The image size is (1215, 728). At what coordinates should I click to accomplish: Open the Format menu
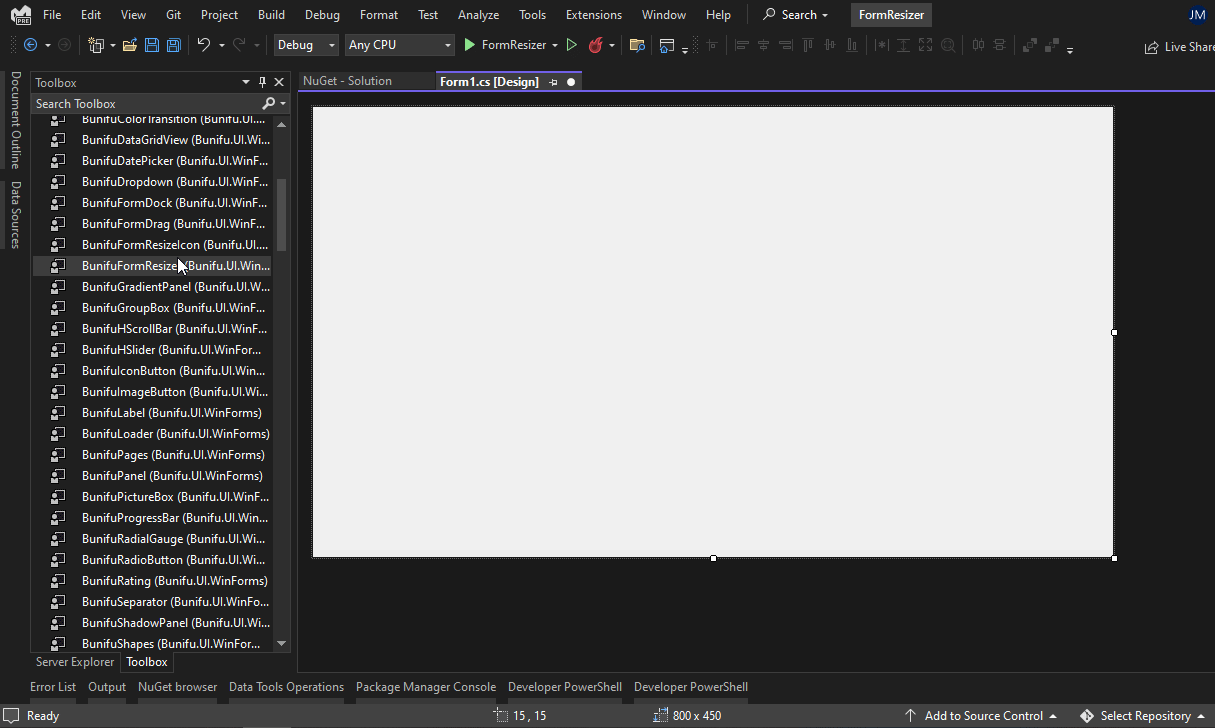click(x=379, y=15)
